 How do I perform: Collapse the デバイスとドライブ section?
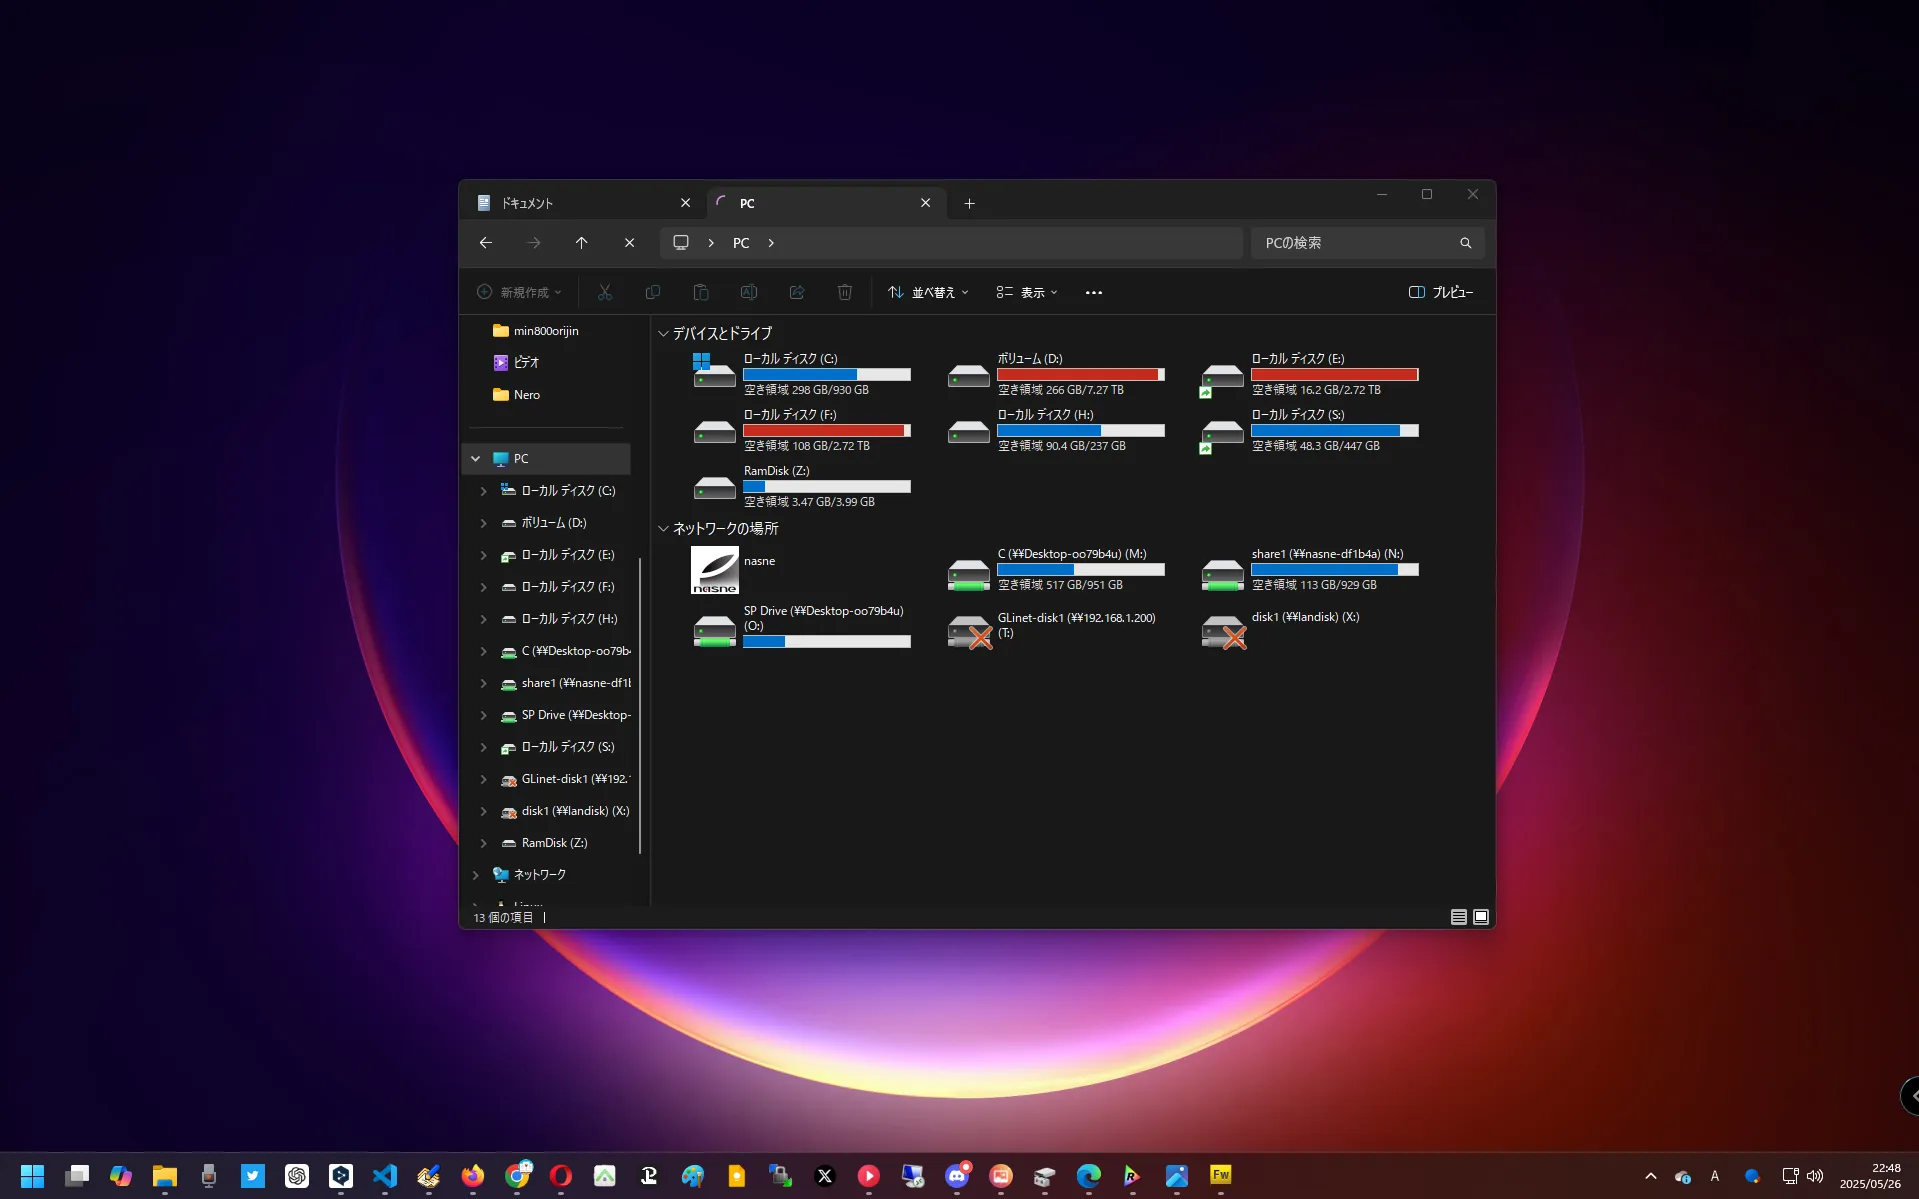(x=664, y=333)
